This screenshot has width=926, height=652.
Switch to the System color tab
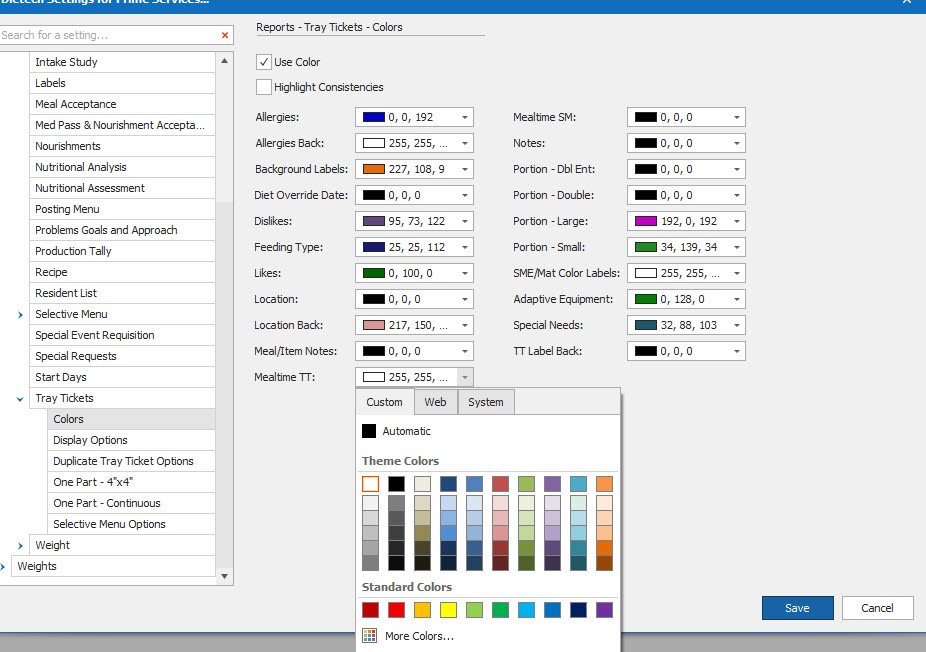pos(485,402)
